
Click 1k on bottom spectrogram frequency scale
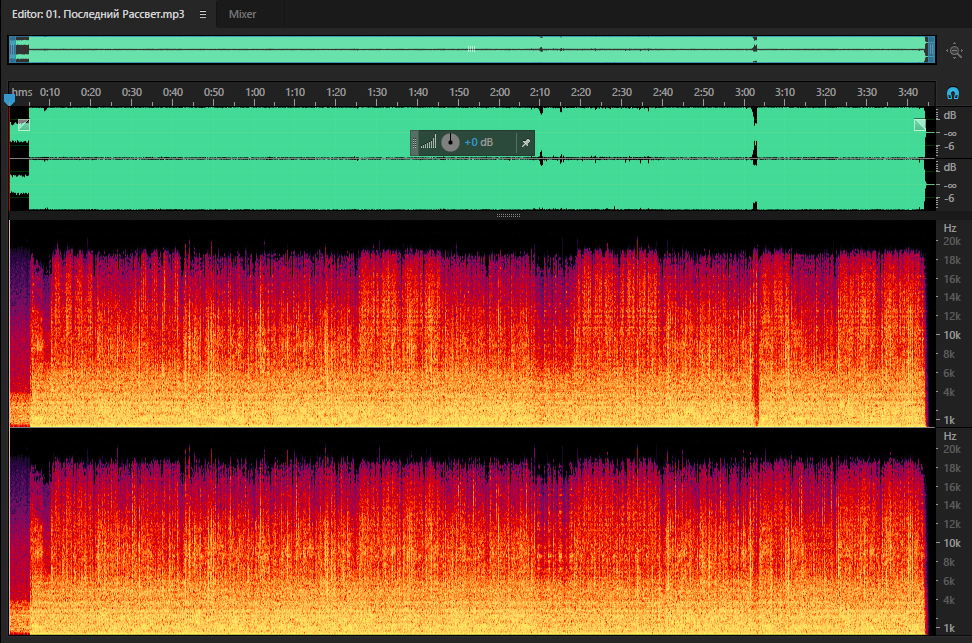949,628
